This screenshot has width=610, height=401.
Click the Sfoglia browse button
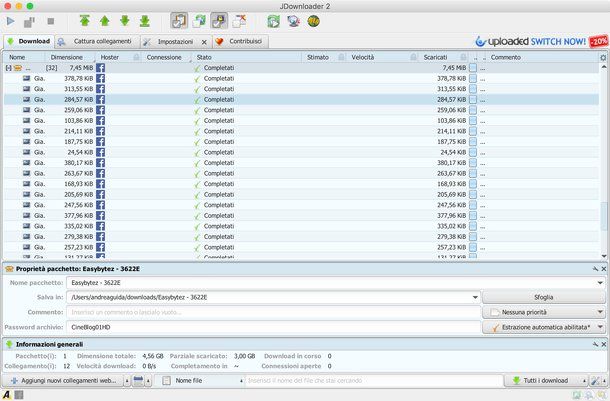(544, 297)
